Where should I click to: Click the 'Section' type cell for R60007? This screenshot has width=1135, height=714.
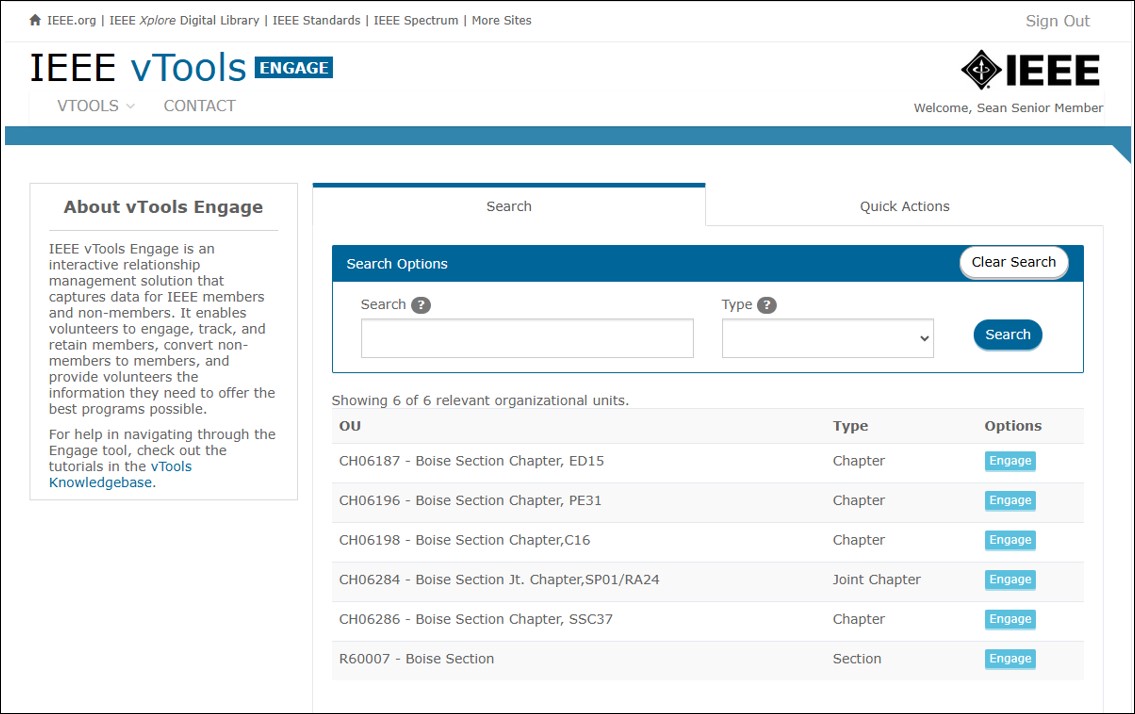point(857,659)
